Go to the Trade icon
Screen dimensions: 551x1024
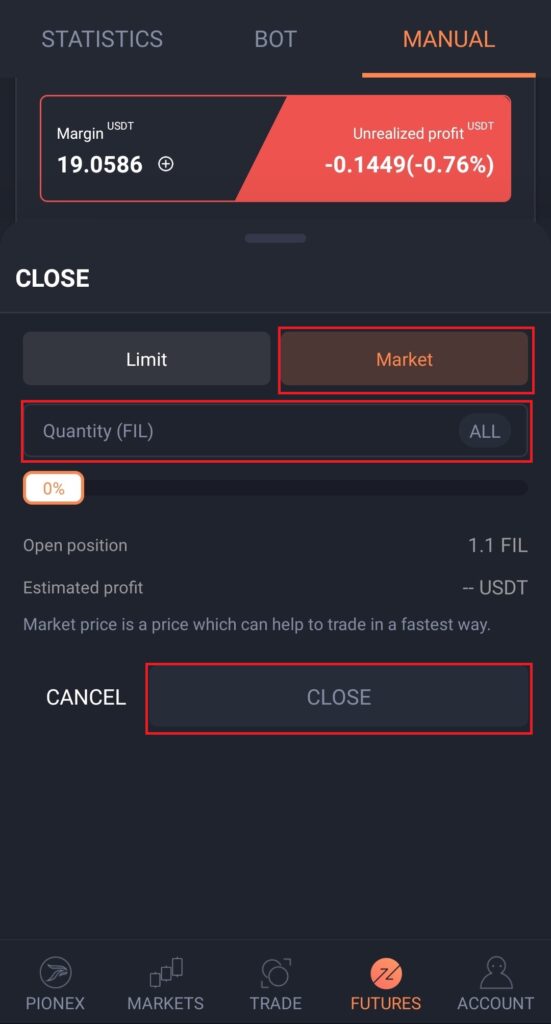point(276,974)
